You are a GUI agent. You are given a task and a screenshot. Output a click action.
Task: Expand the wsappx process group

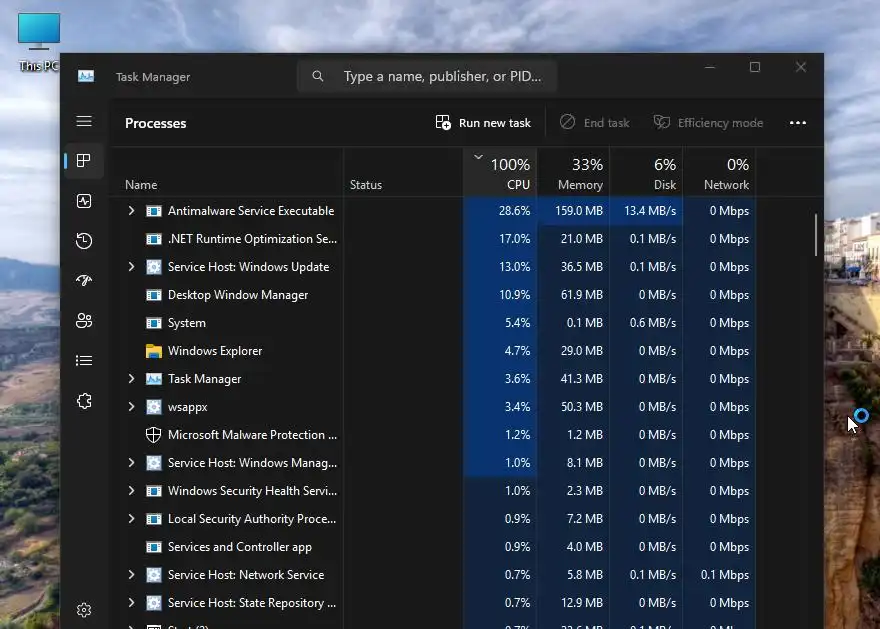[131, 407]
